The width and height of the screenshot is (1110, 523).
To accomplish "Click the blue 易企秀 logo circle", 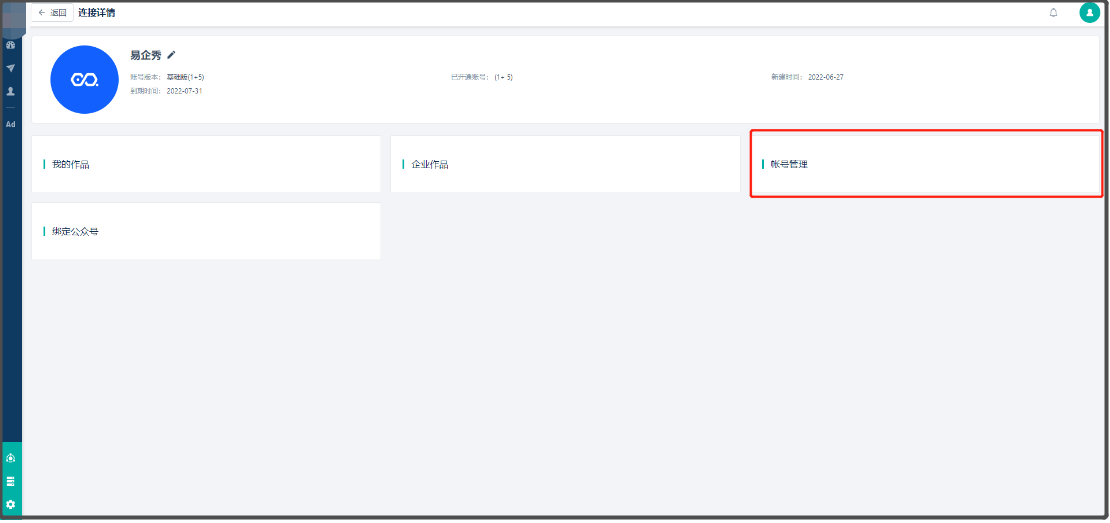I will (84, 79).
